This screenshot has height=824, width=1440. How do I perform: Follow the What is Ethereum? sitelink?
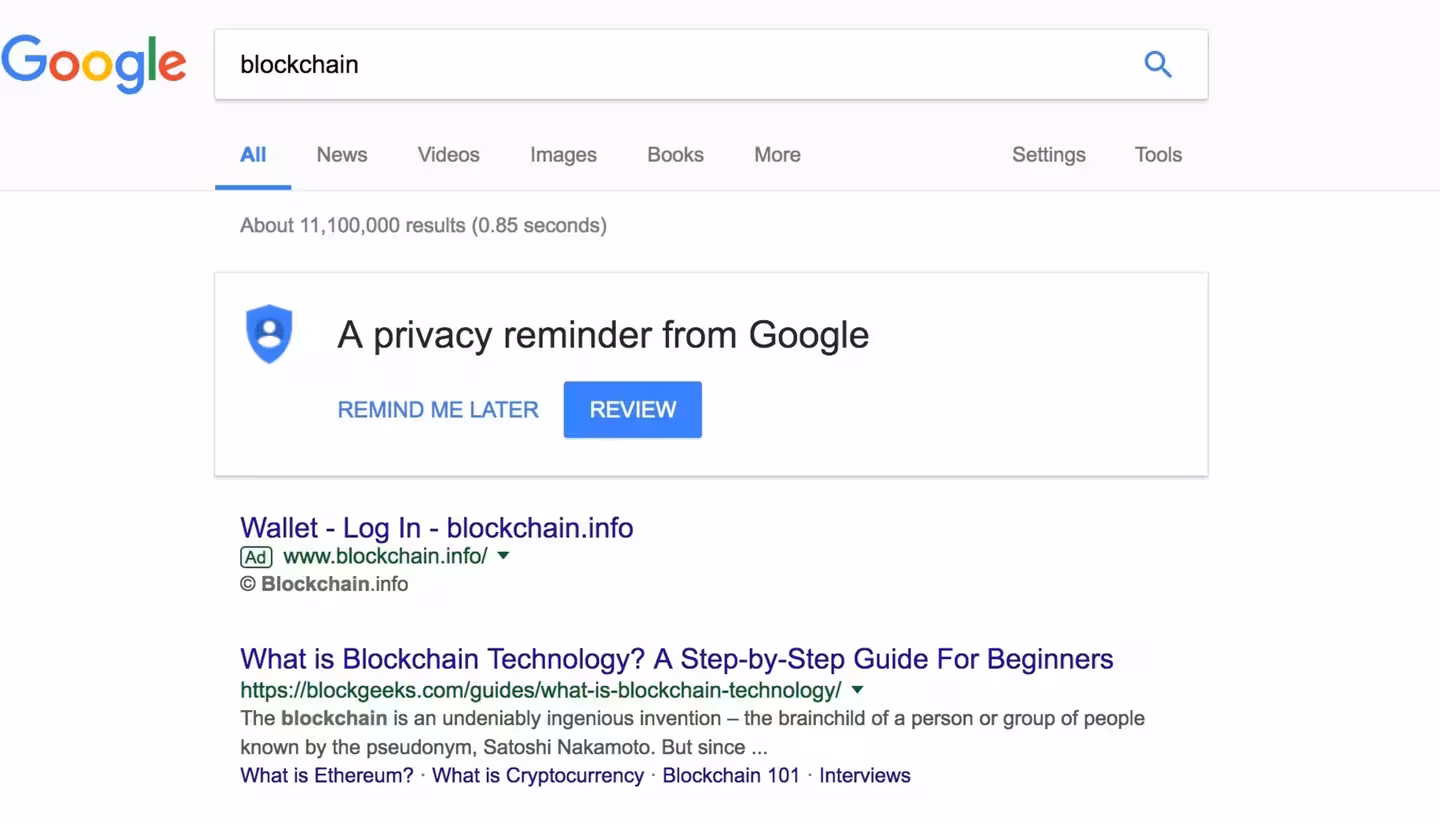click(x=326, y=776)
